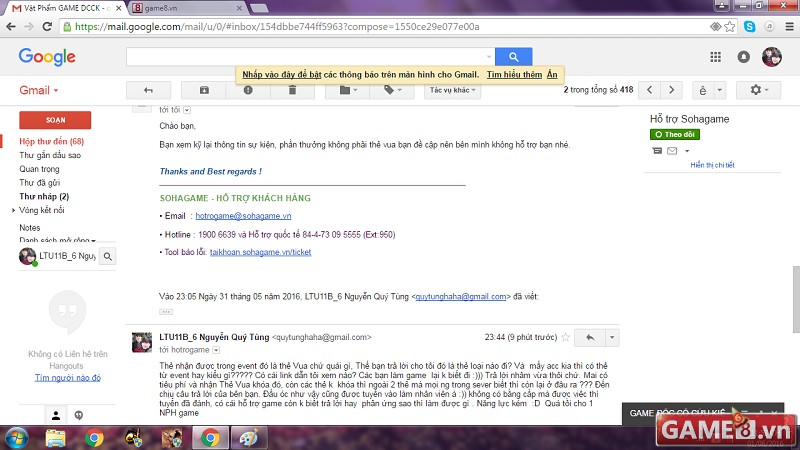
Task: Open Thư nháp (2) folder
Action: (44, 196)
